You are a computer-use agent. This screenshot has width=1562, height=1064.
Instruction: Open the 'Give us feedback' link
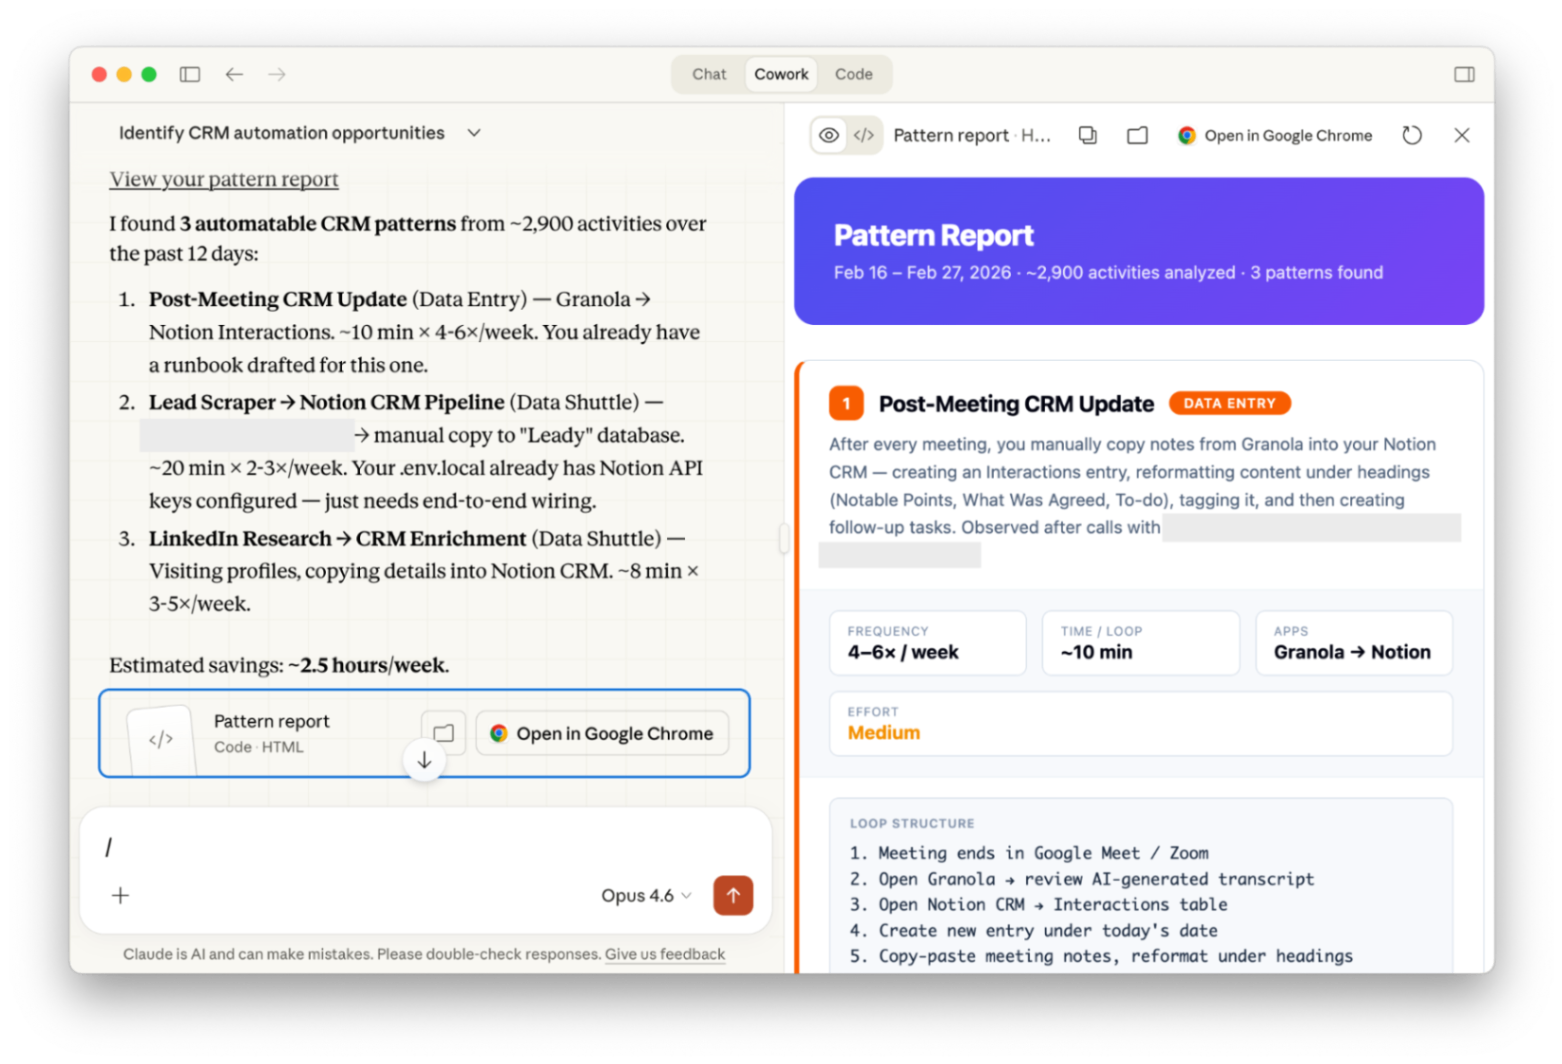click(x=665, y=954)
